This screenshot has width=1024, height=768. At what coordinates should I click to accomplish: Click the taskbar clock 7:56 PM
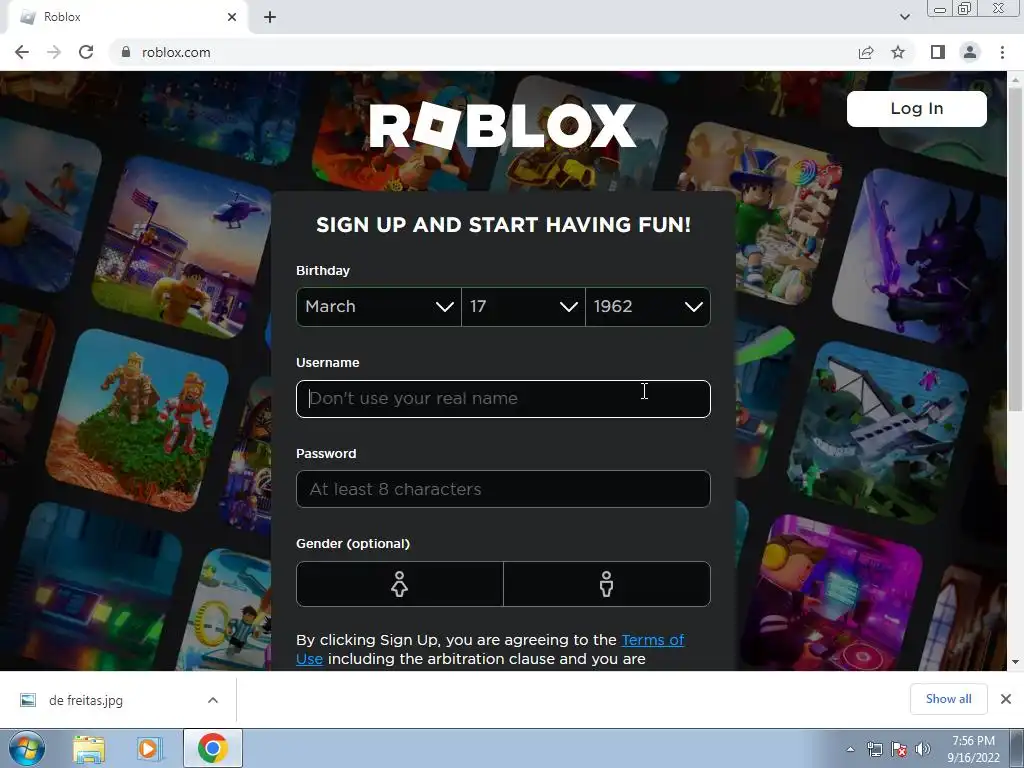[973, 749]
